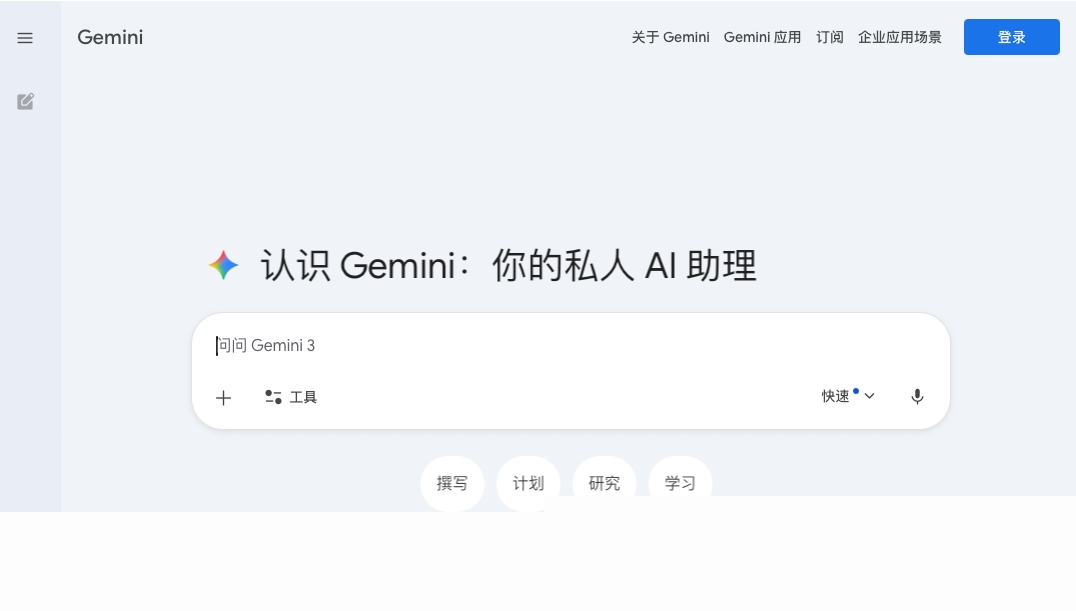
Task: Open the 关于 Gemini menu item
Action: click(x=670, y=37)
